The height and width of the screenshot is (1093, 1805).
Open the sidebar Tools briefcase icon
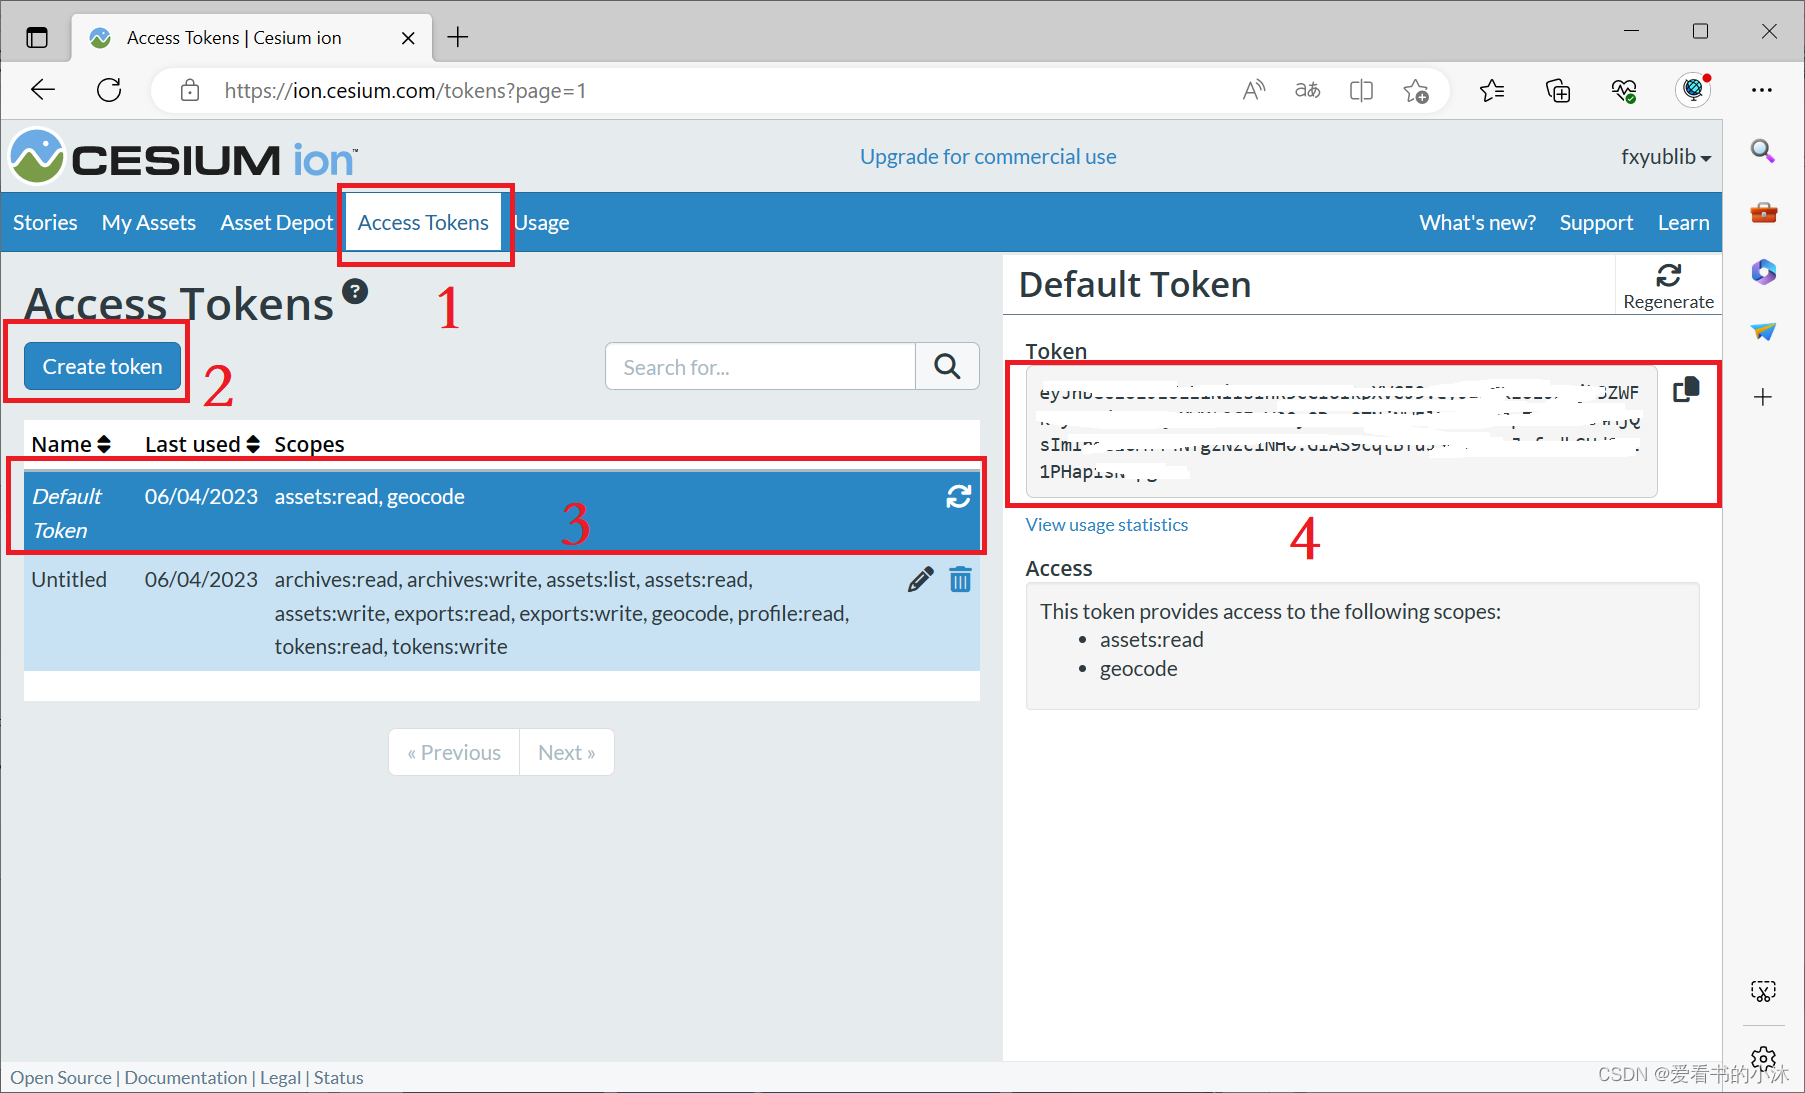click(x=1763, y=212)
